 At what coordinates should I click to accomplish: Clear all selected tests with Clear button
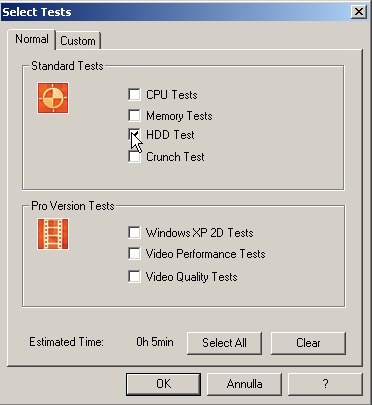pyautogui.click(x=308, y=343)
